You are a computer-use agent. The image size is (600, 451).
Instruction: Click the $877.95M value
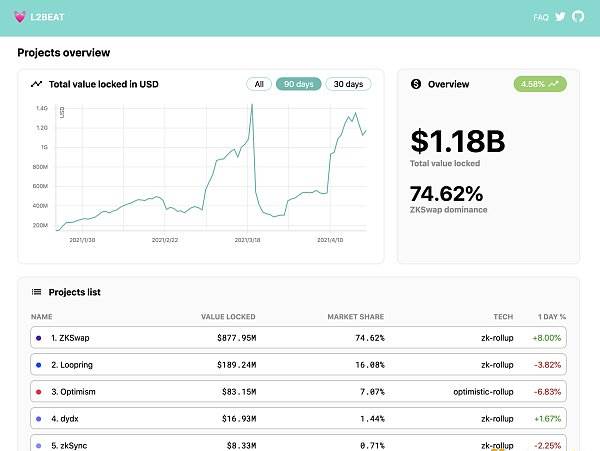pyautogui.click(x=236, y=338)
